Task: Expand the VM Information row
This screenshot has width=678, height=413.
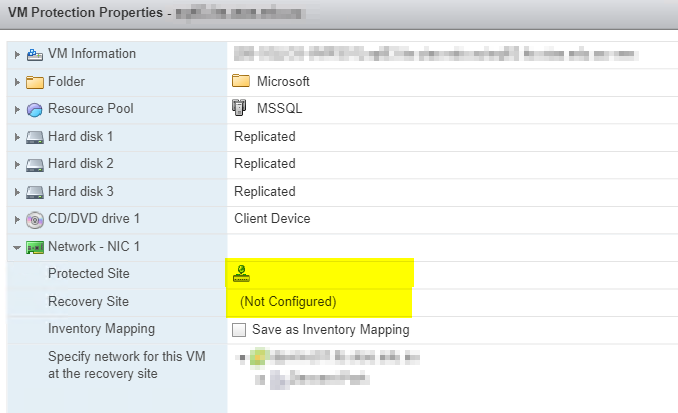Action: point(17,54)
